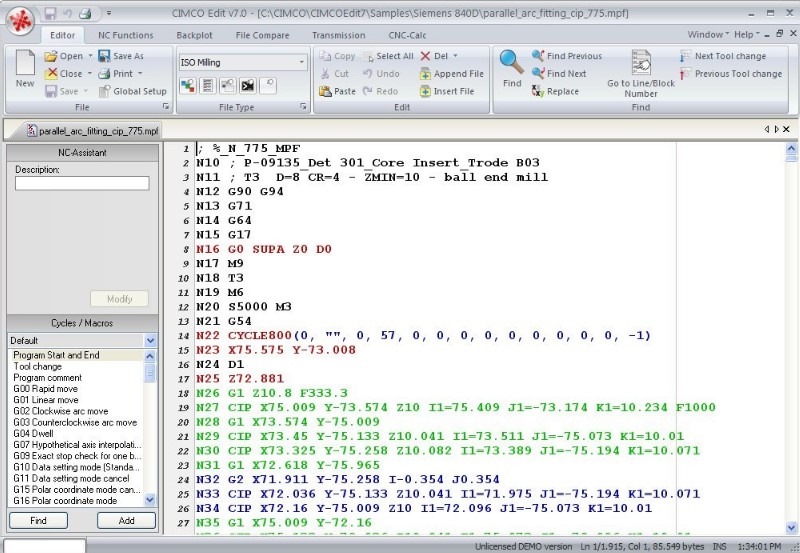Screen dimensions: 800x553
Task: Open the Backplot tab
Action: pos(194,35)
